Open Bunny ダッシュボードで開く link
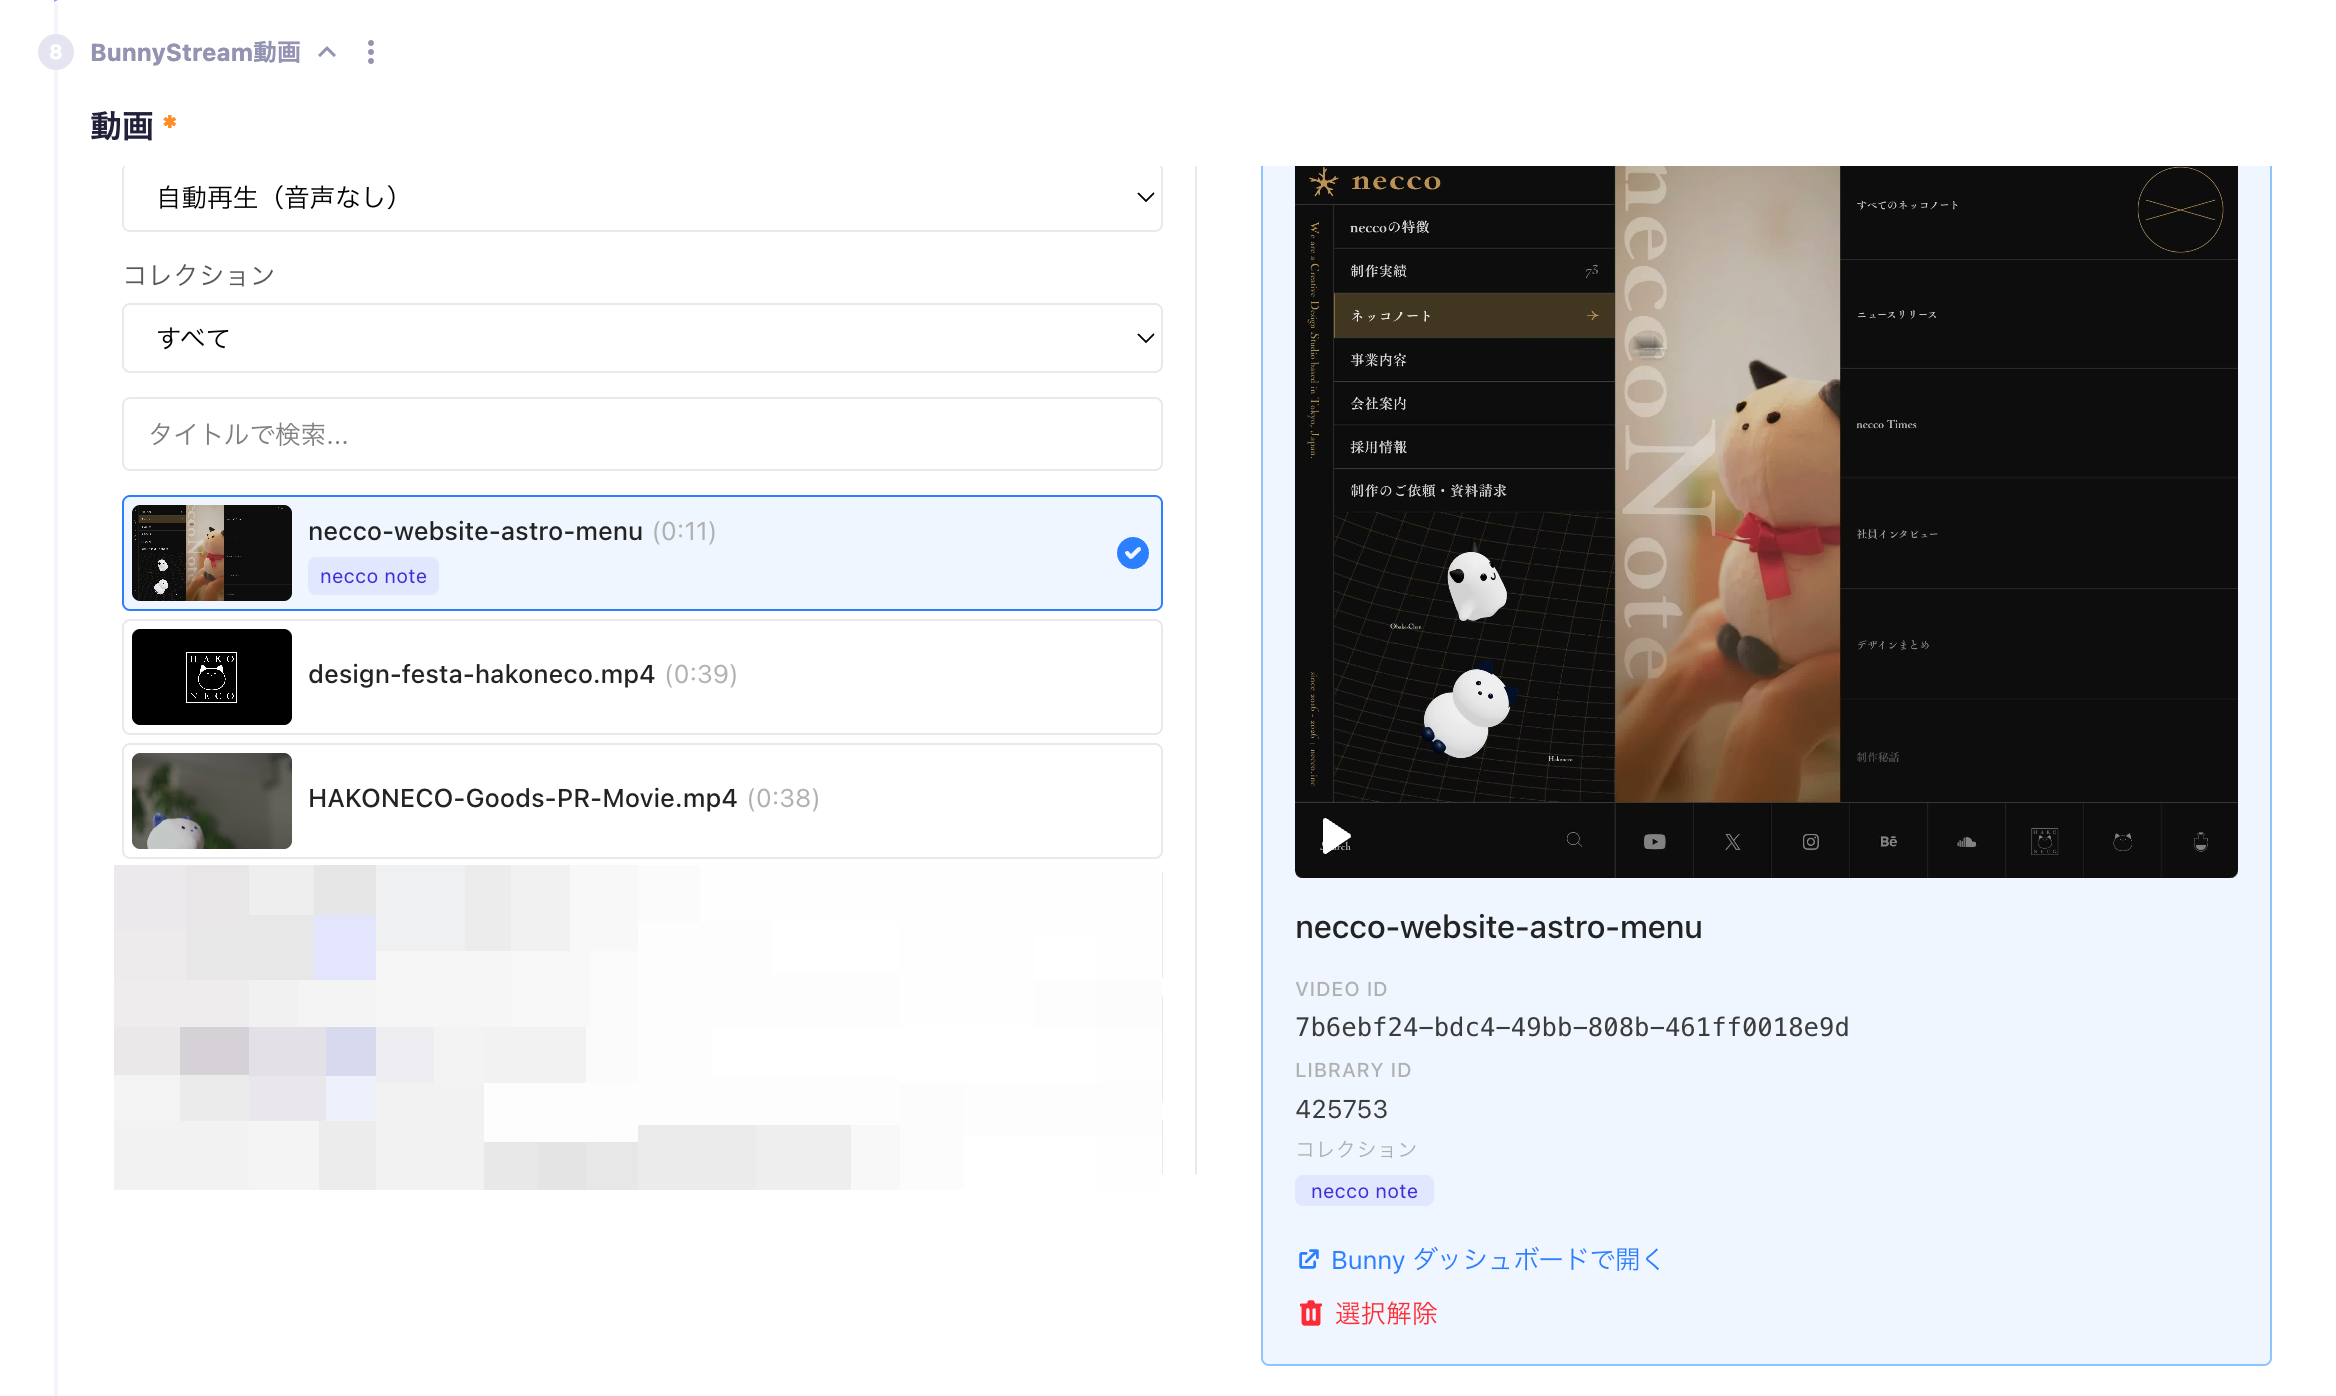2336x1396 pixels. (x=1495, y=1259)
